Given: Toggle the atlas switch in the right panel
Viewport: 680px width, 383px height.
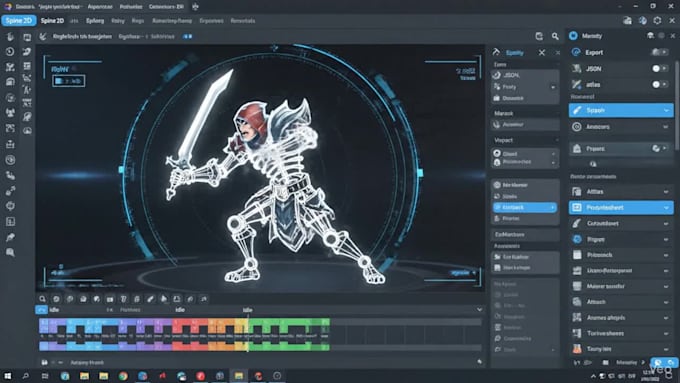Looking at the screenshot, I should pyautogui.click(x=660, y=84).
